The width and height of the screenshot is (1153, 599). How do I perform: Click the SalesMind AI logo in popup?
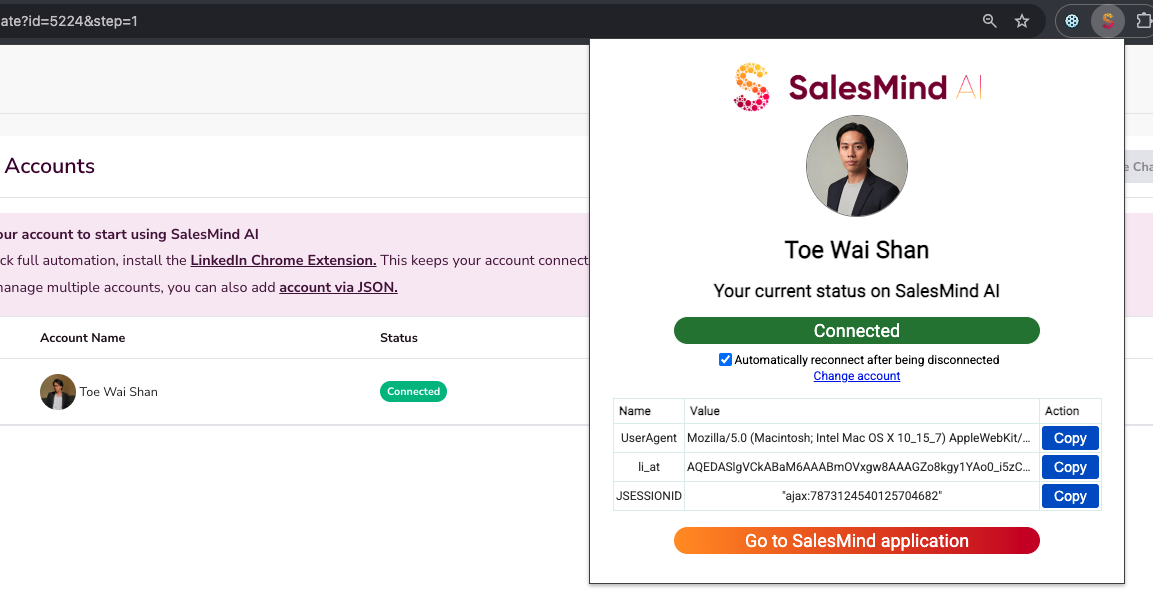[857, 87]
